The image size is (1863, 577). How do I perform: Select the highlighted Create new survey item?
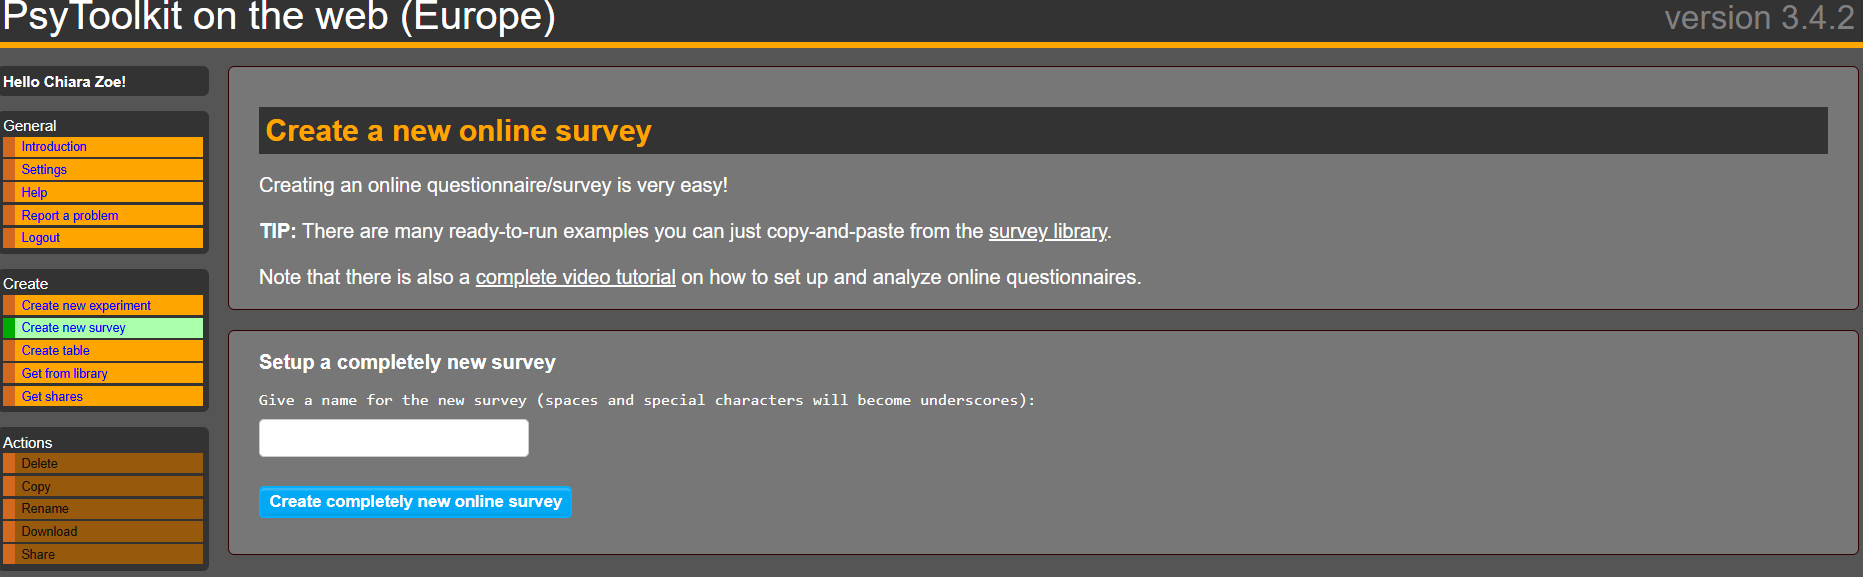pos(74,328)
